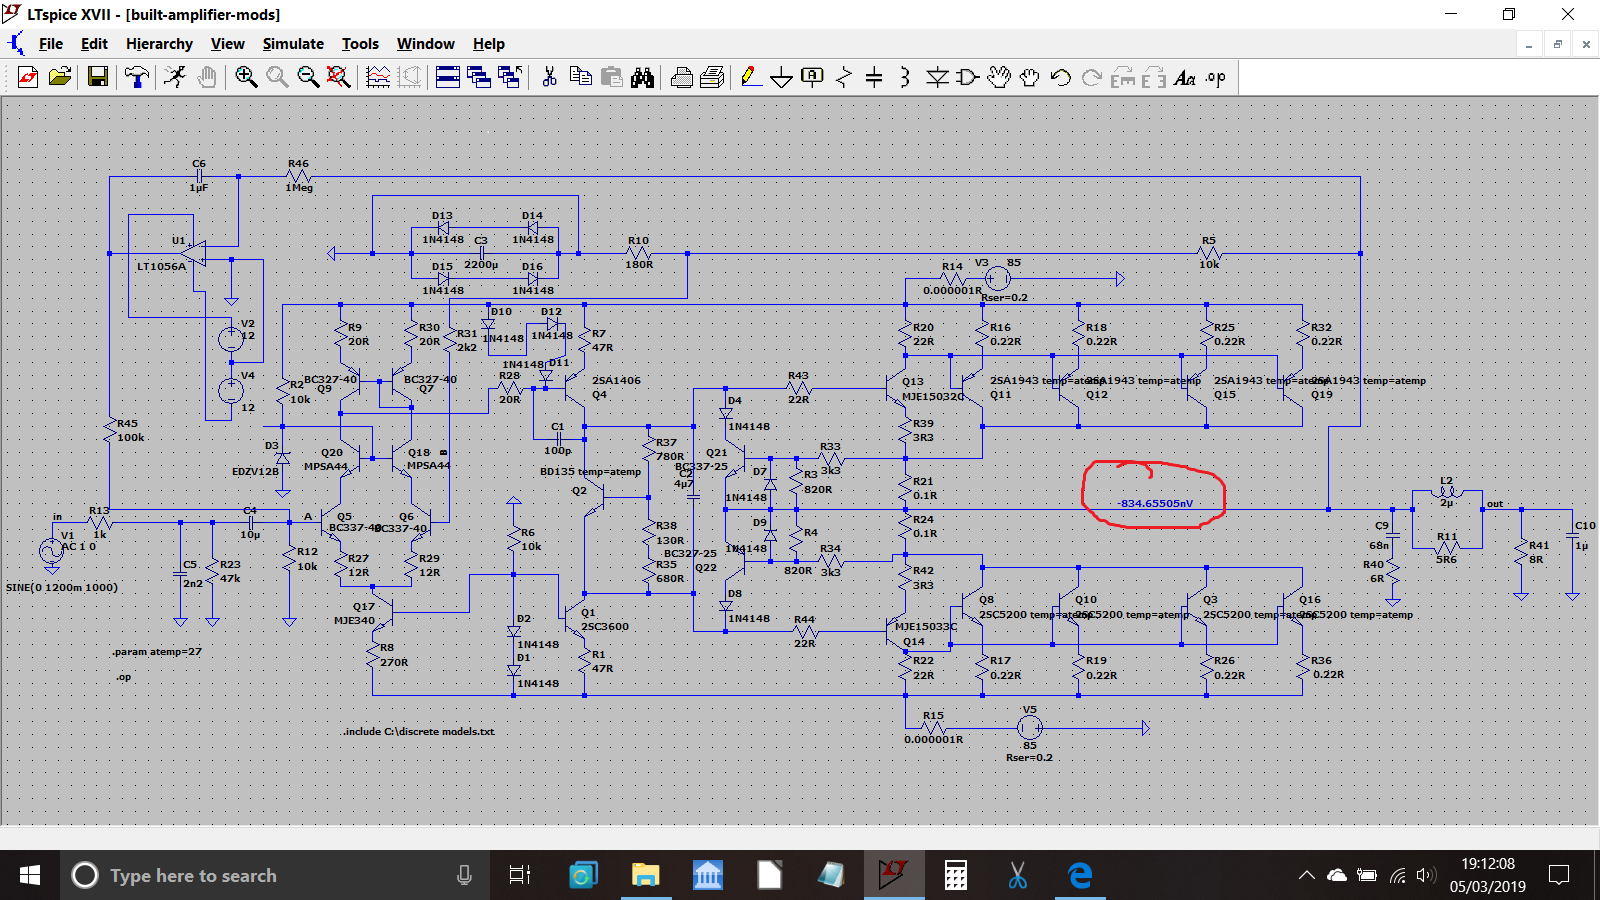
Task: Place a Ground symbol from the toolbar
Action: [x=782, y=77]
